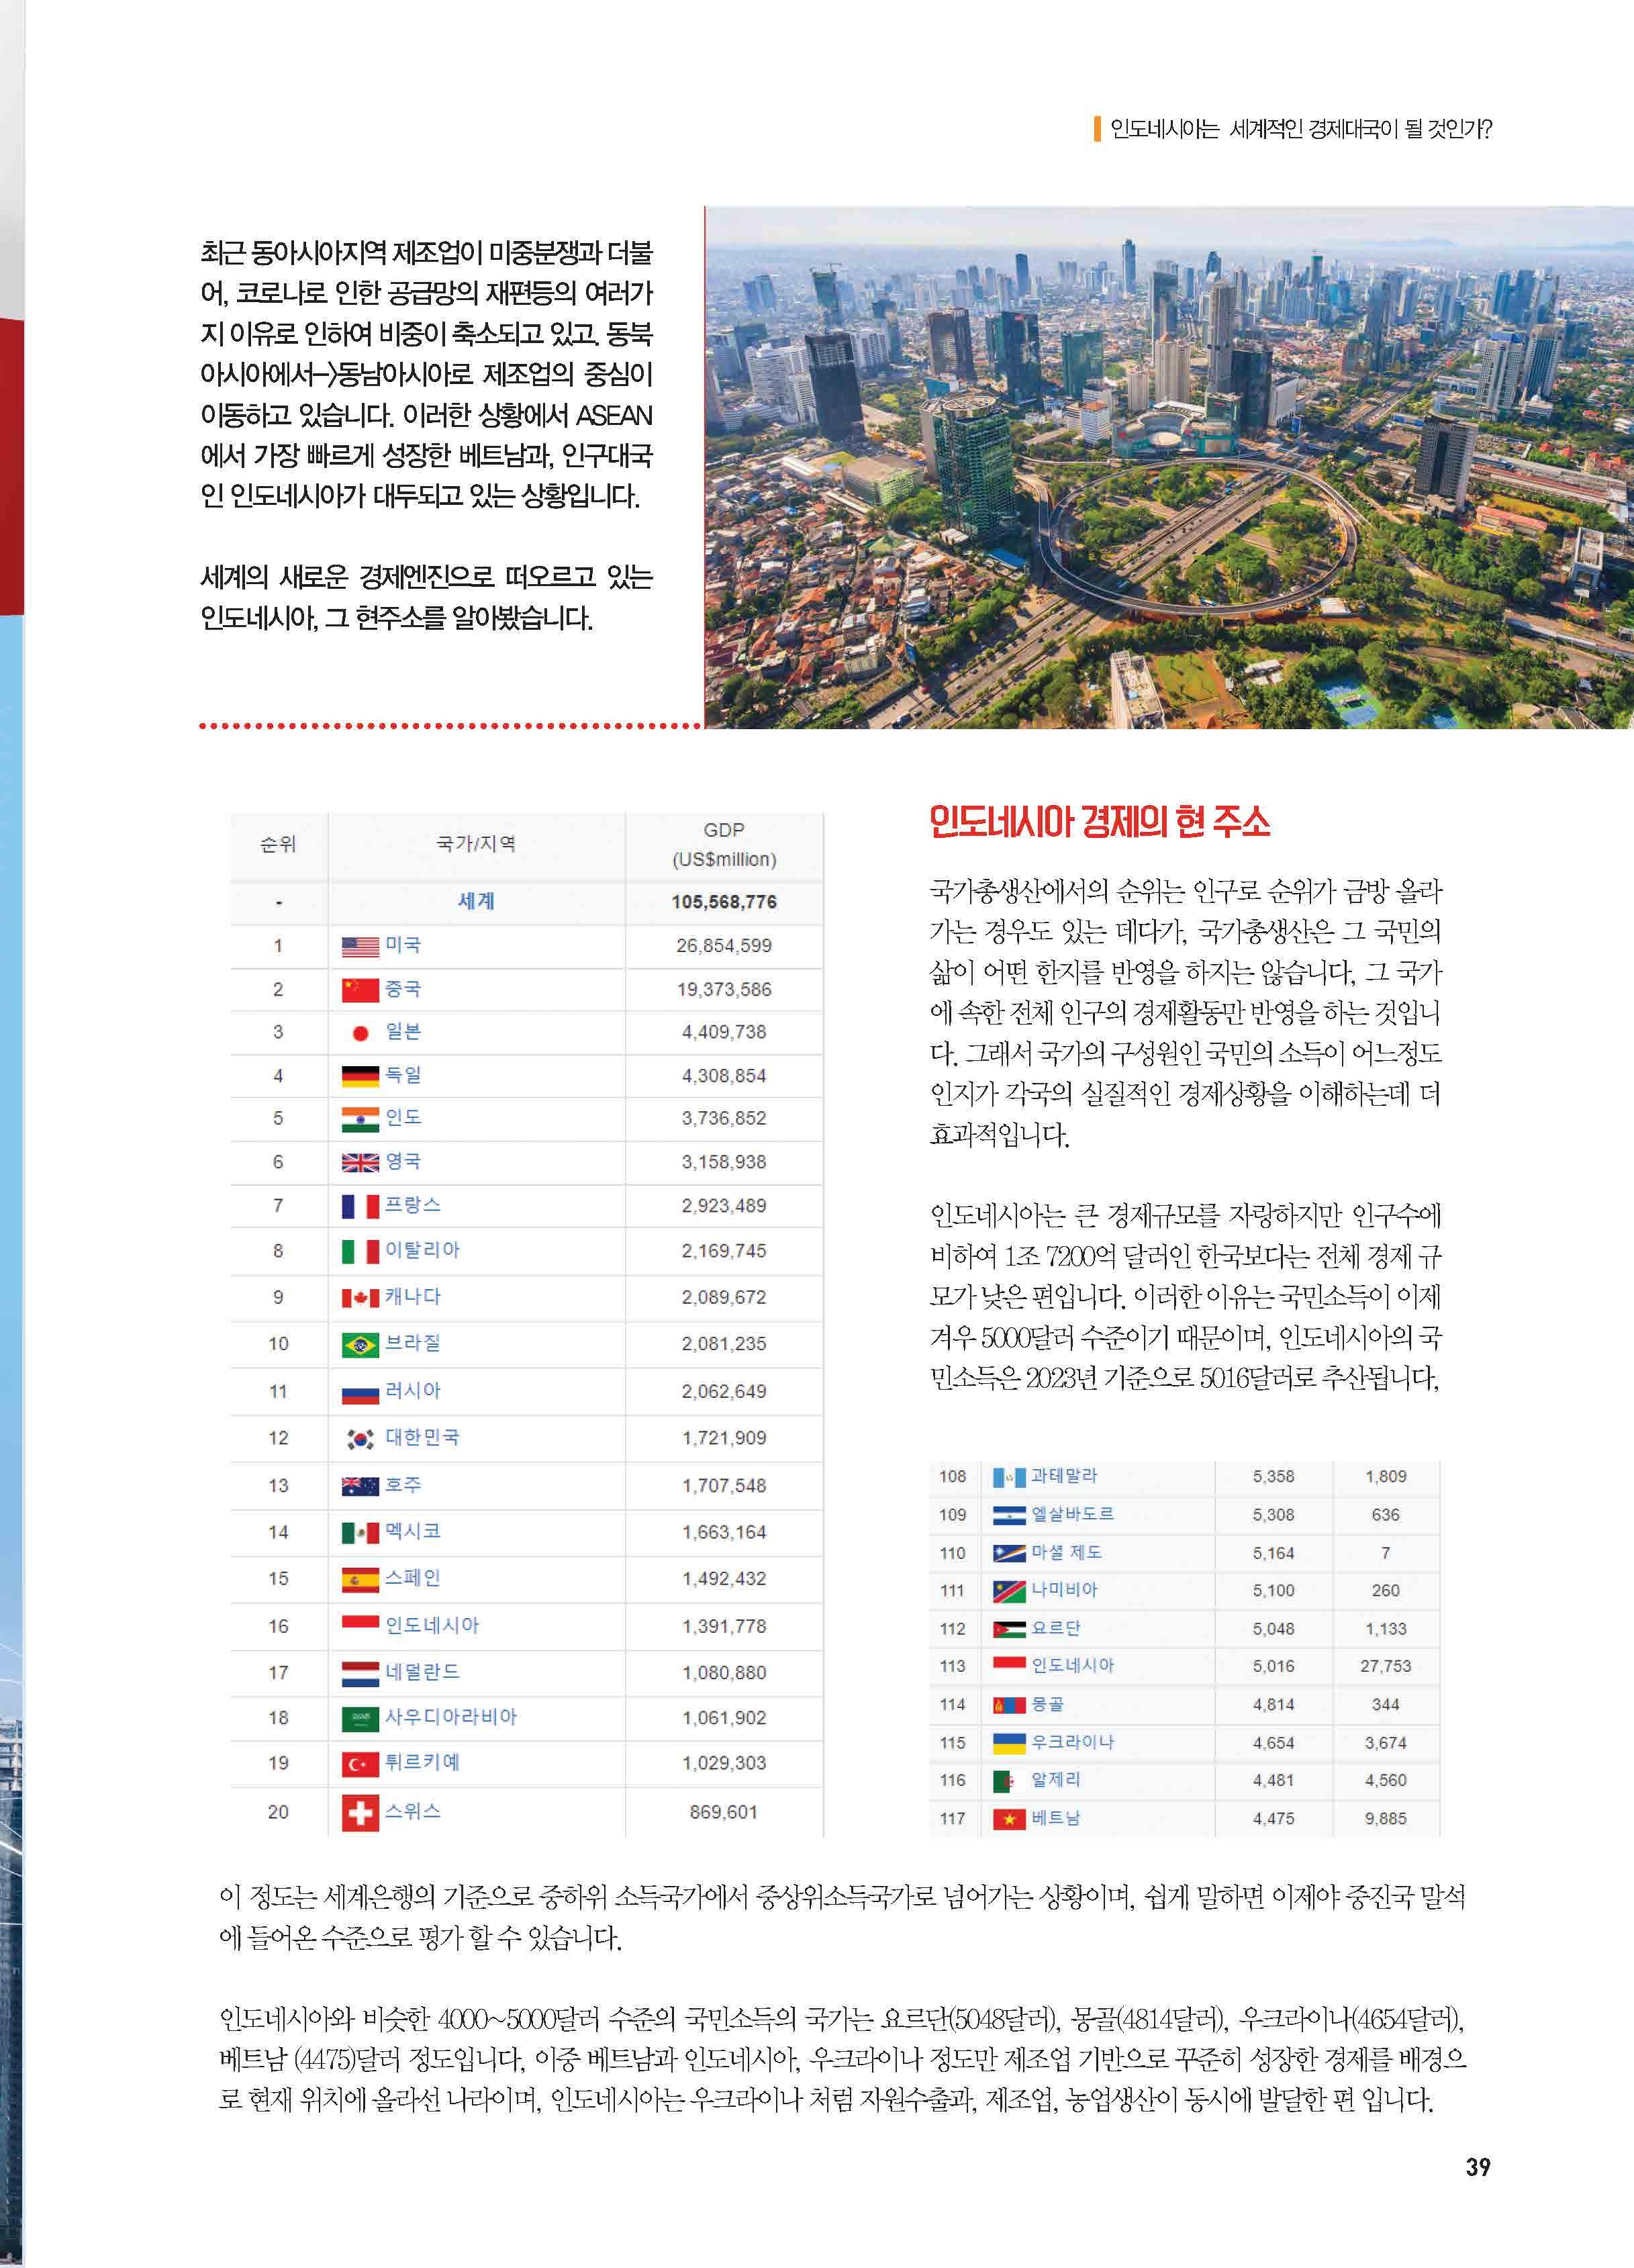
Task: Open the 대한민국 country link
Action: 422,1437
